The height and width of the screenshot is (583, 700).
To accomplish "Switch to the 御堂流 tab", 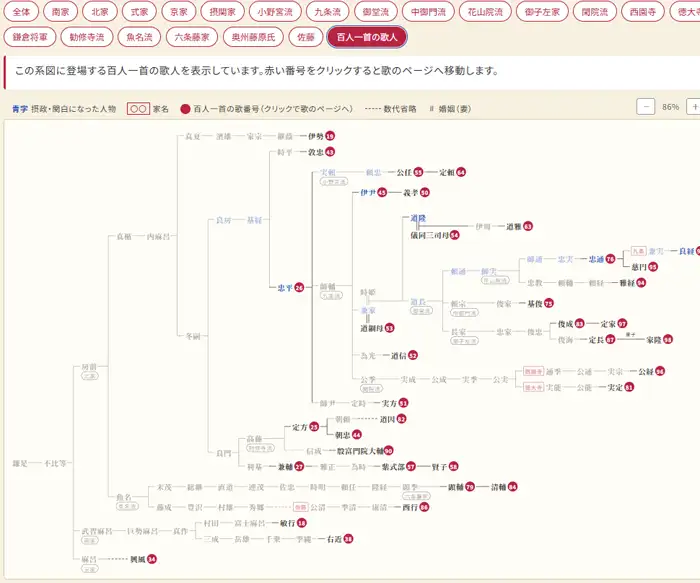I will click(376, 12).
